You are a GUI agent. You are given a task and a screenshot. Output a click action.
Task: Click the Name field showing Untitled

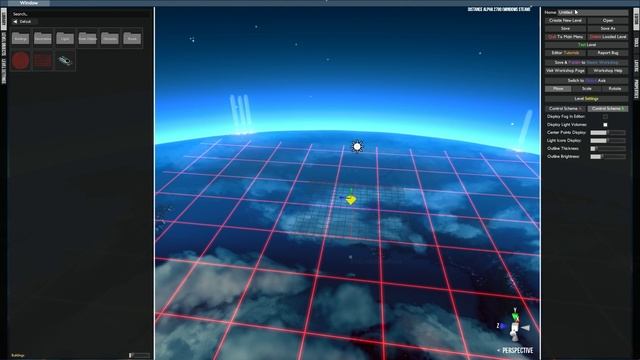[592, 12]
